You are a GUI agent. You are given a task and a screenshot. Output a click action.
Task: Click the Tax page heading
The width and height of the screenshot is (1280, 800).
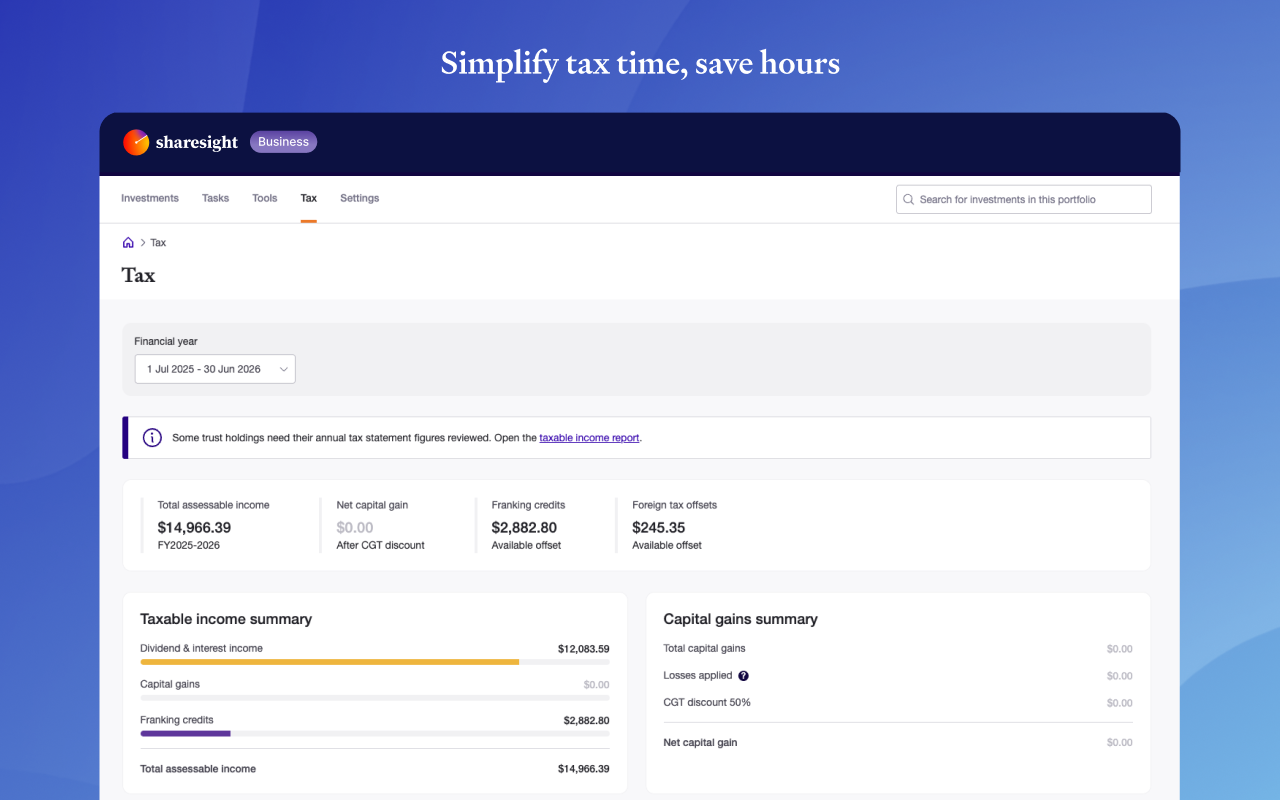pos(138,275)
